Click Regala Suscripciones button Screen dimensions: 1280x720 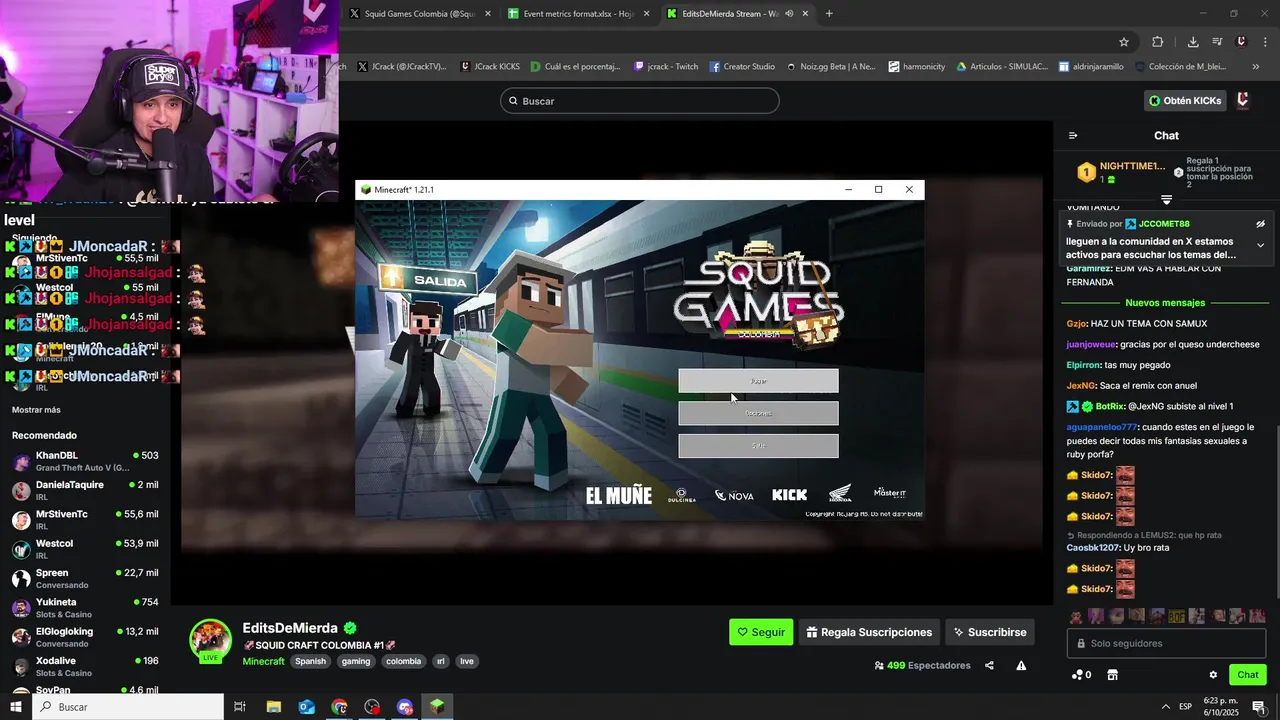click(869, 632)
